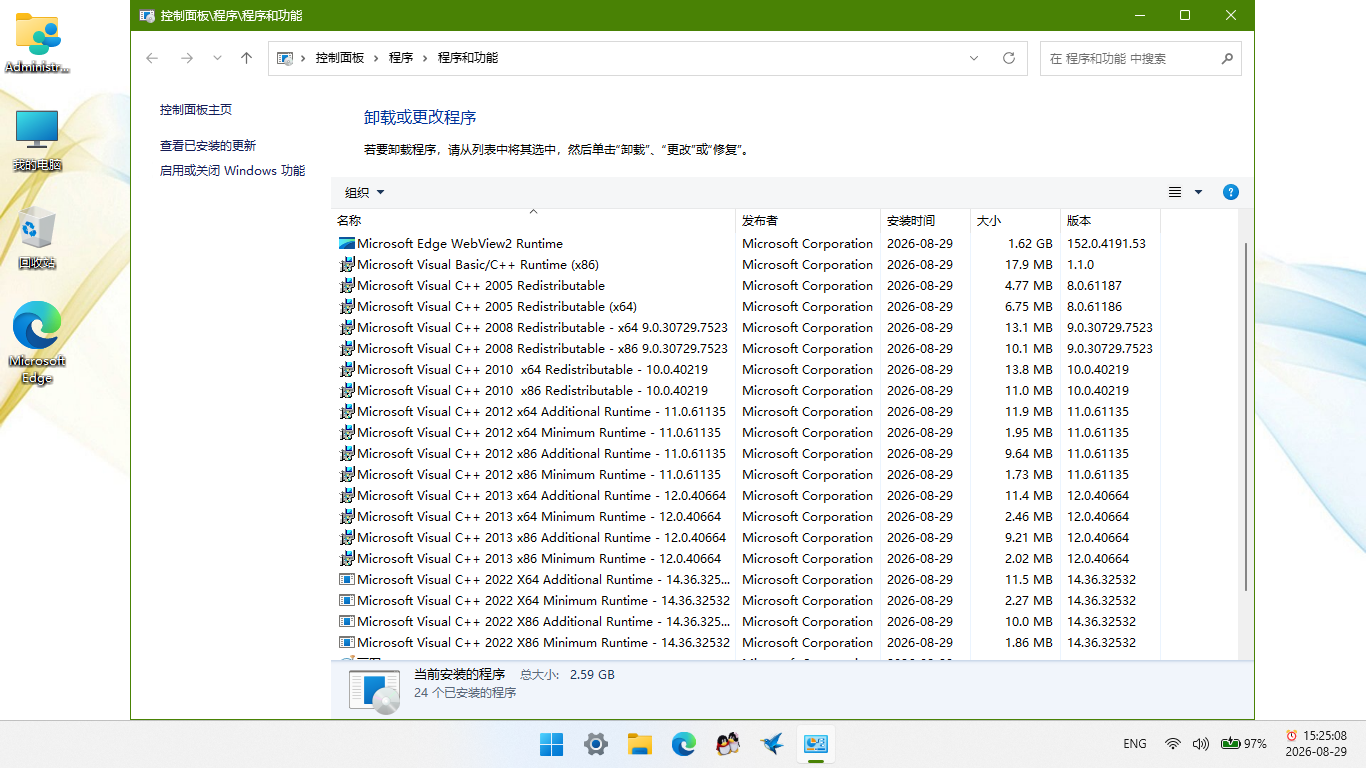Click 控制面板 in the address breadcrumb
The image size is (1366, 768).
340,58
